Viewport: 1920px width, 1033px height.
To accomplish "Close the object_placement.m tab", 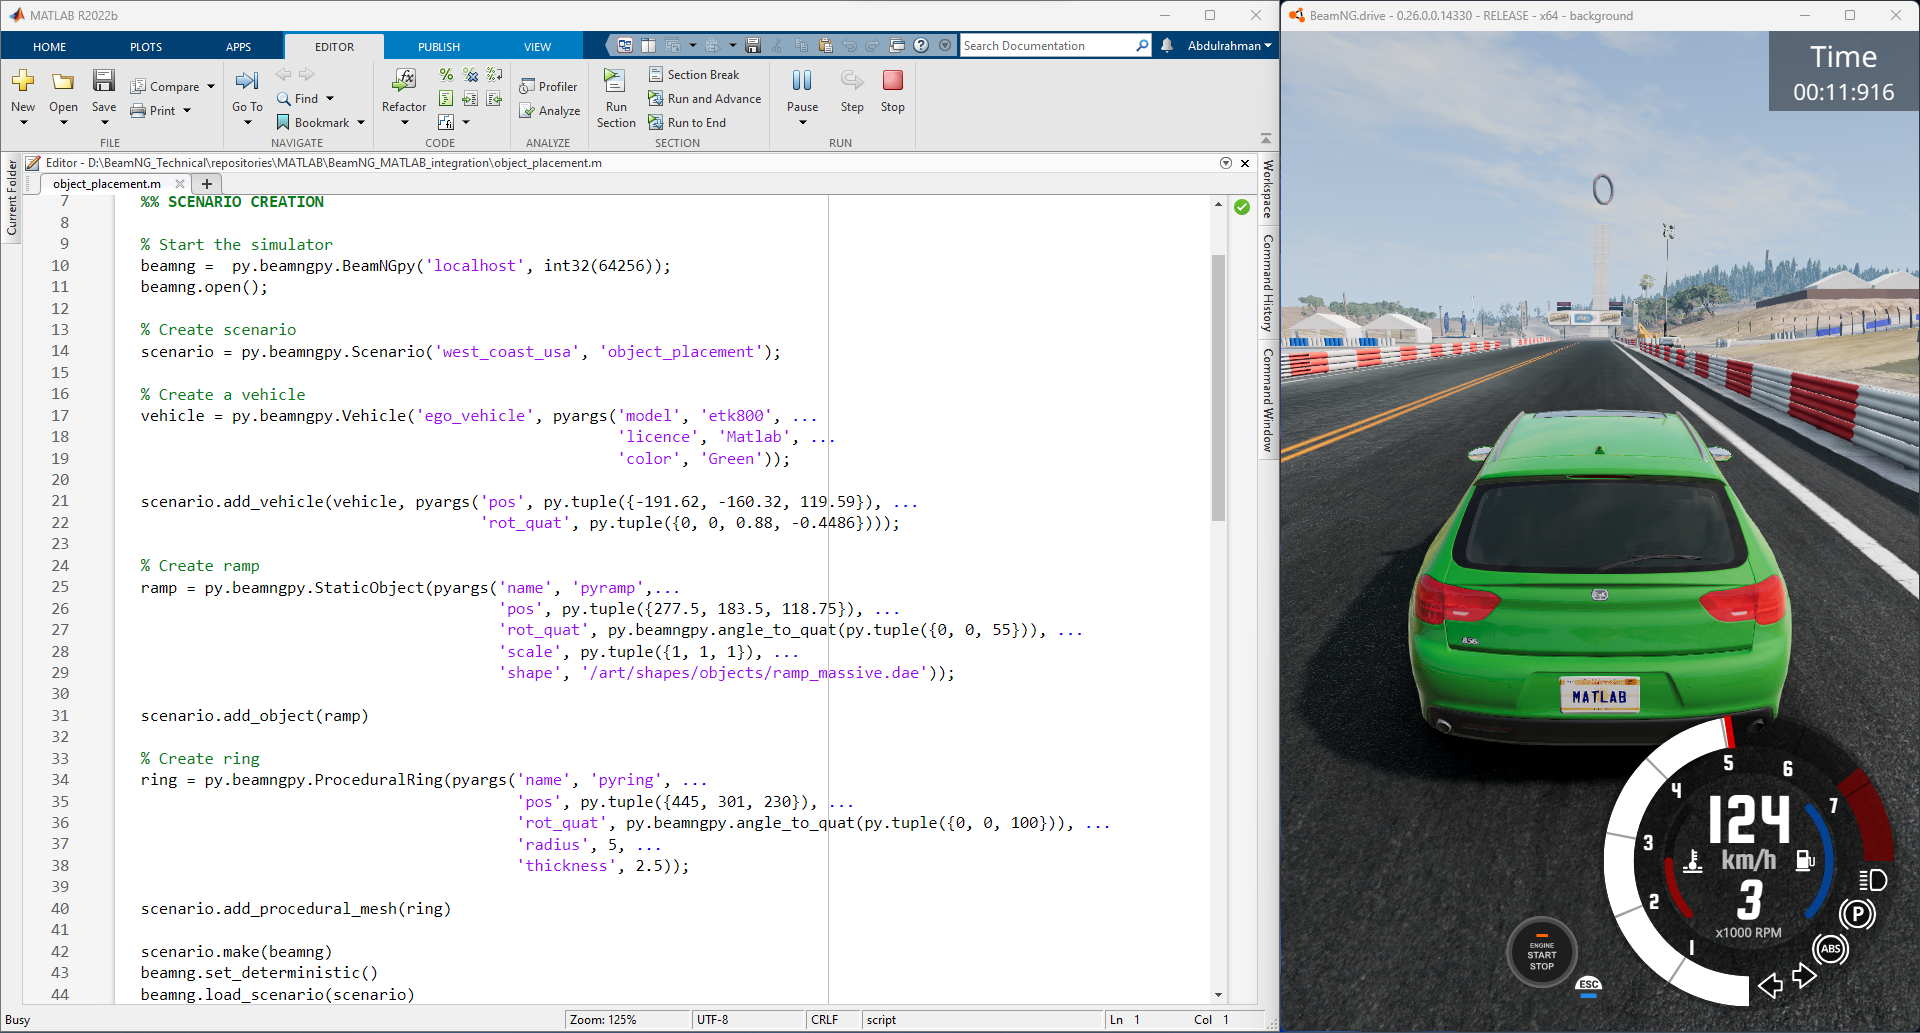I will (180, 184).
